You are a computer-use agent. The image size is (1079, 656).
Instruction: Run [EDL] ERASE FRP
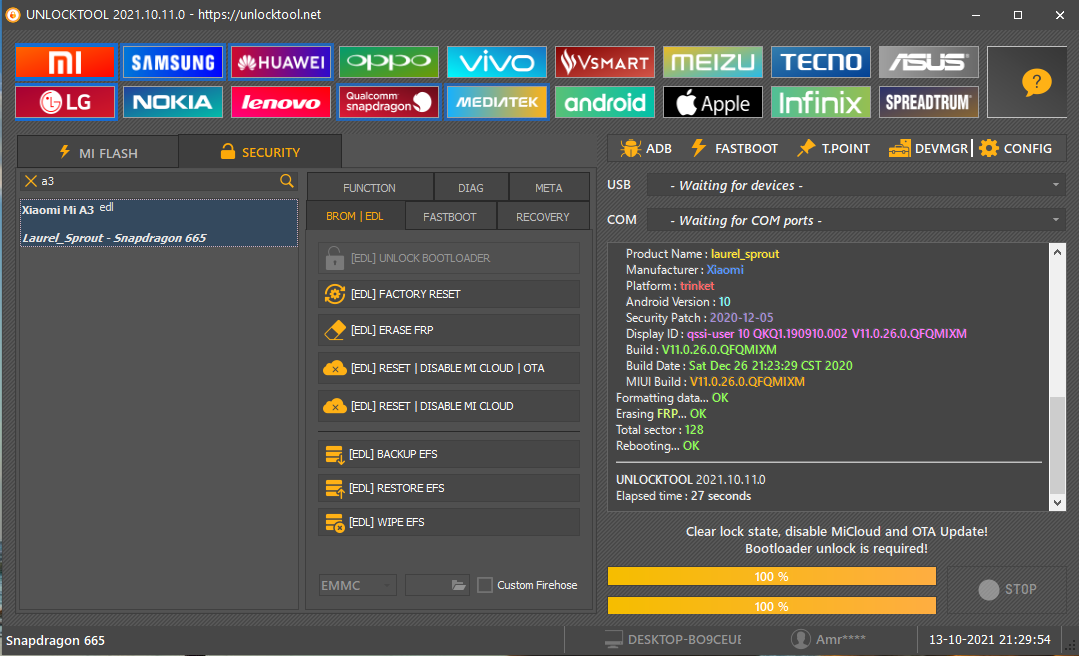(449, 330)
